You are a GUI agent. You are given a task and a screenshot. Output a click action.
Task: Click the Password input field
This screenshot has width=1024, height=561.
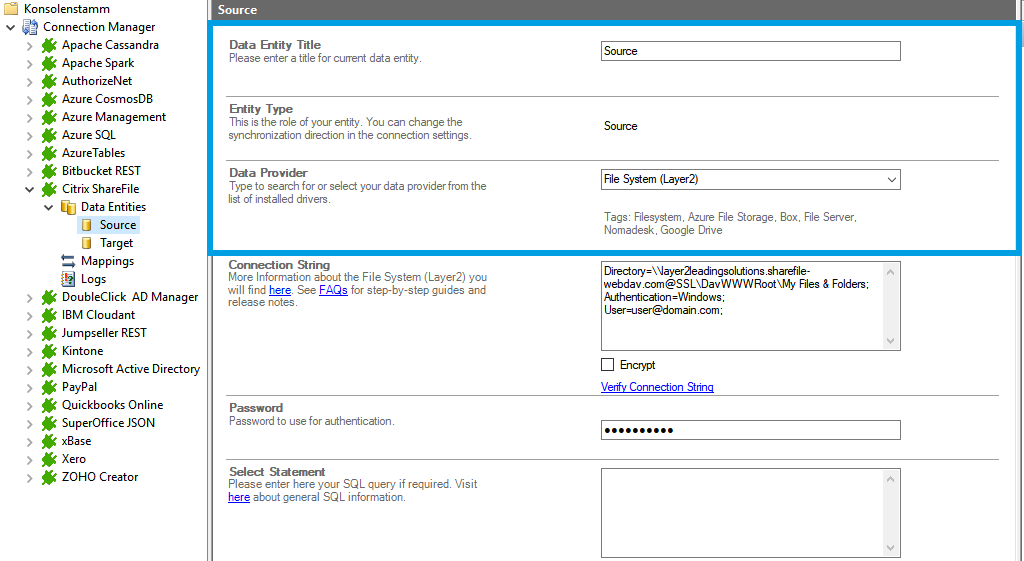(x=750, y=430)
